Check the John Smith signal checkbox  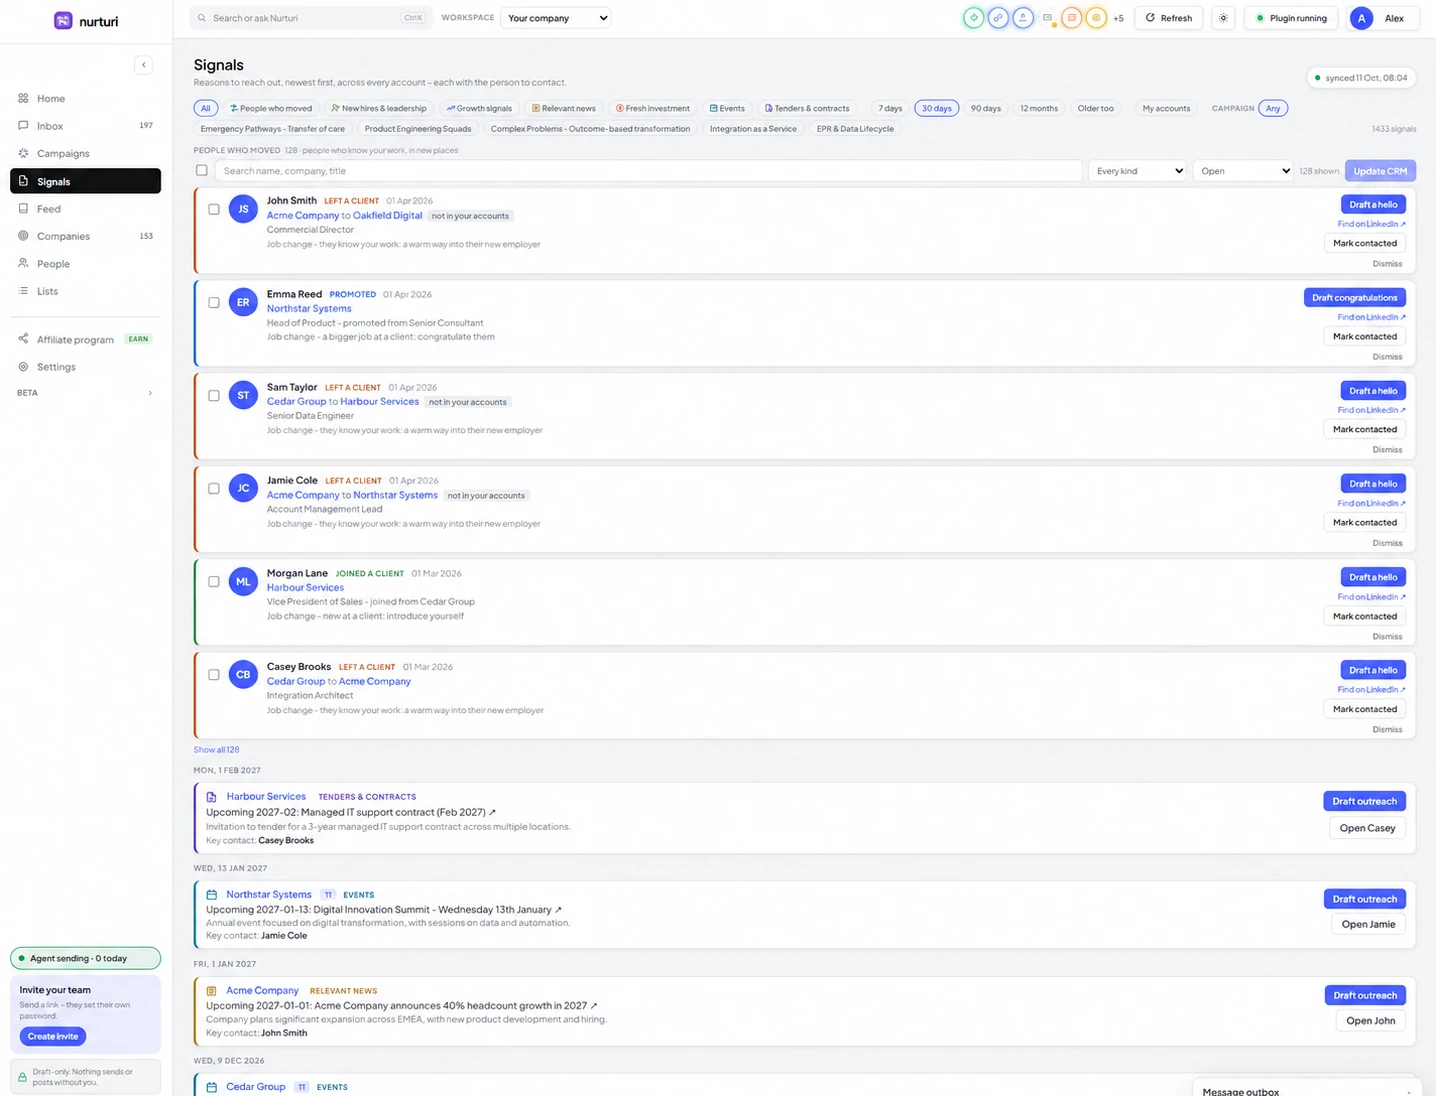pos(214,209)
